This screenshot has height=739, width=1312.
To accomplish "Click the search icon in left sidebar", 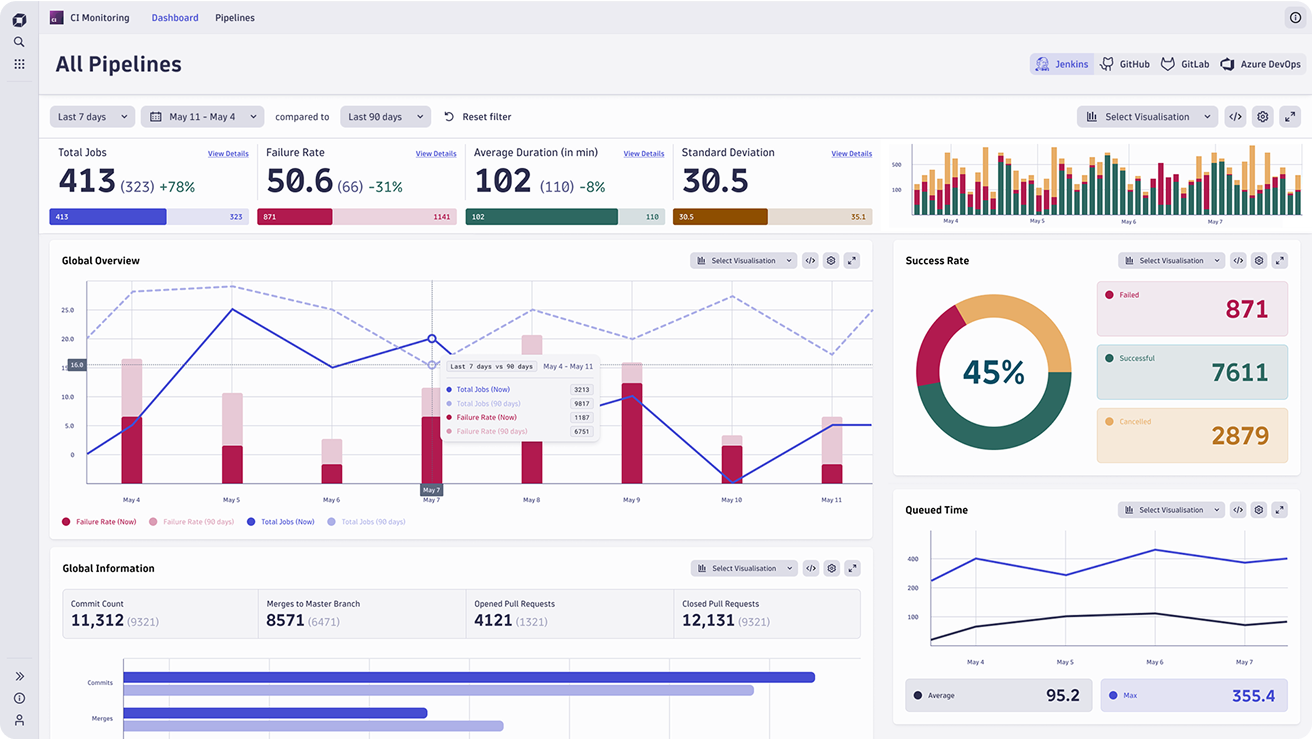I will [19, 42].
